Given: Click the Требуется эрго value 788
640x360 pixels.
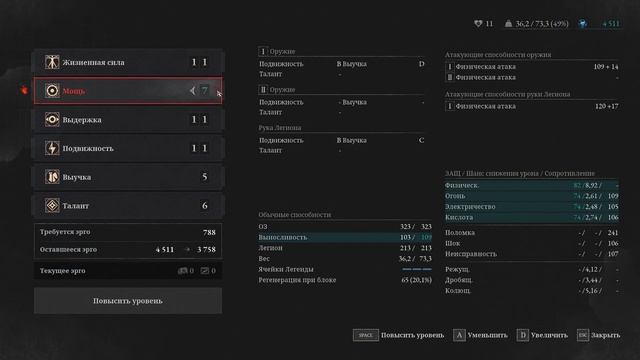Looking at the screenshot, I should [x=209, y=232].
